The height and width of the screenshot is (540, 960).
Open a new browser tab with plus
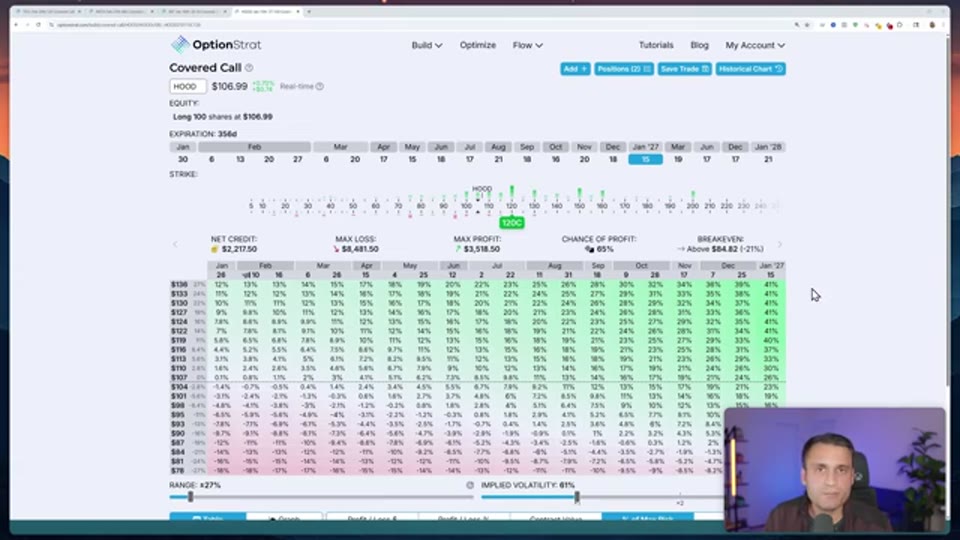pyautogui.click(x=309, y=12)
